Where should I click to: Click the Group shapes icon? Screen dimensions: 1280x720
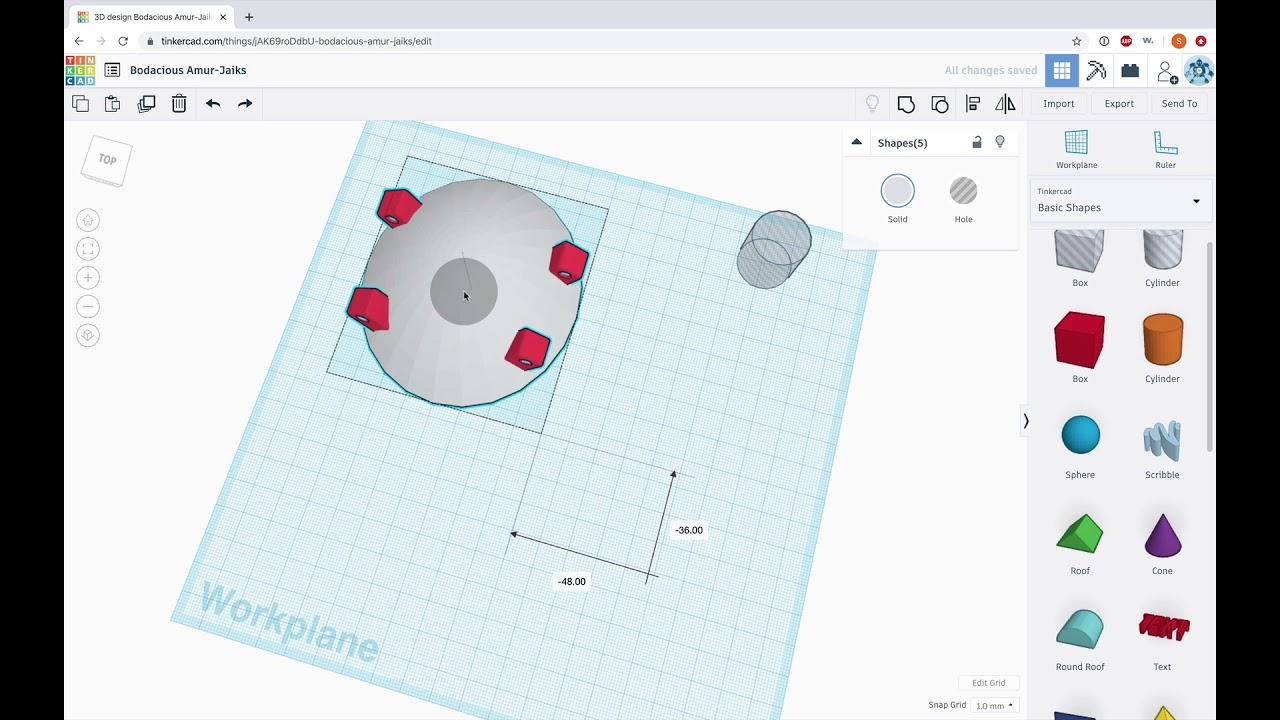coord(906,104)
